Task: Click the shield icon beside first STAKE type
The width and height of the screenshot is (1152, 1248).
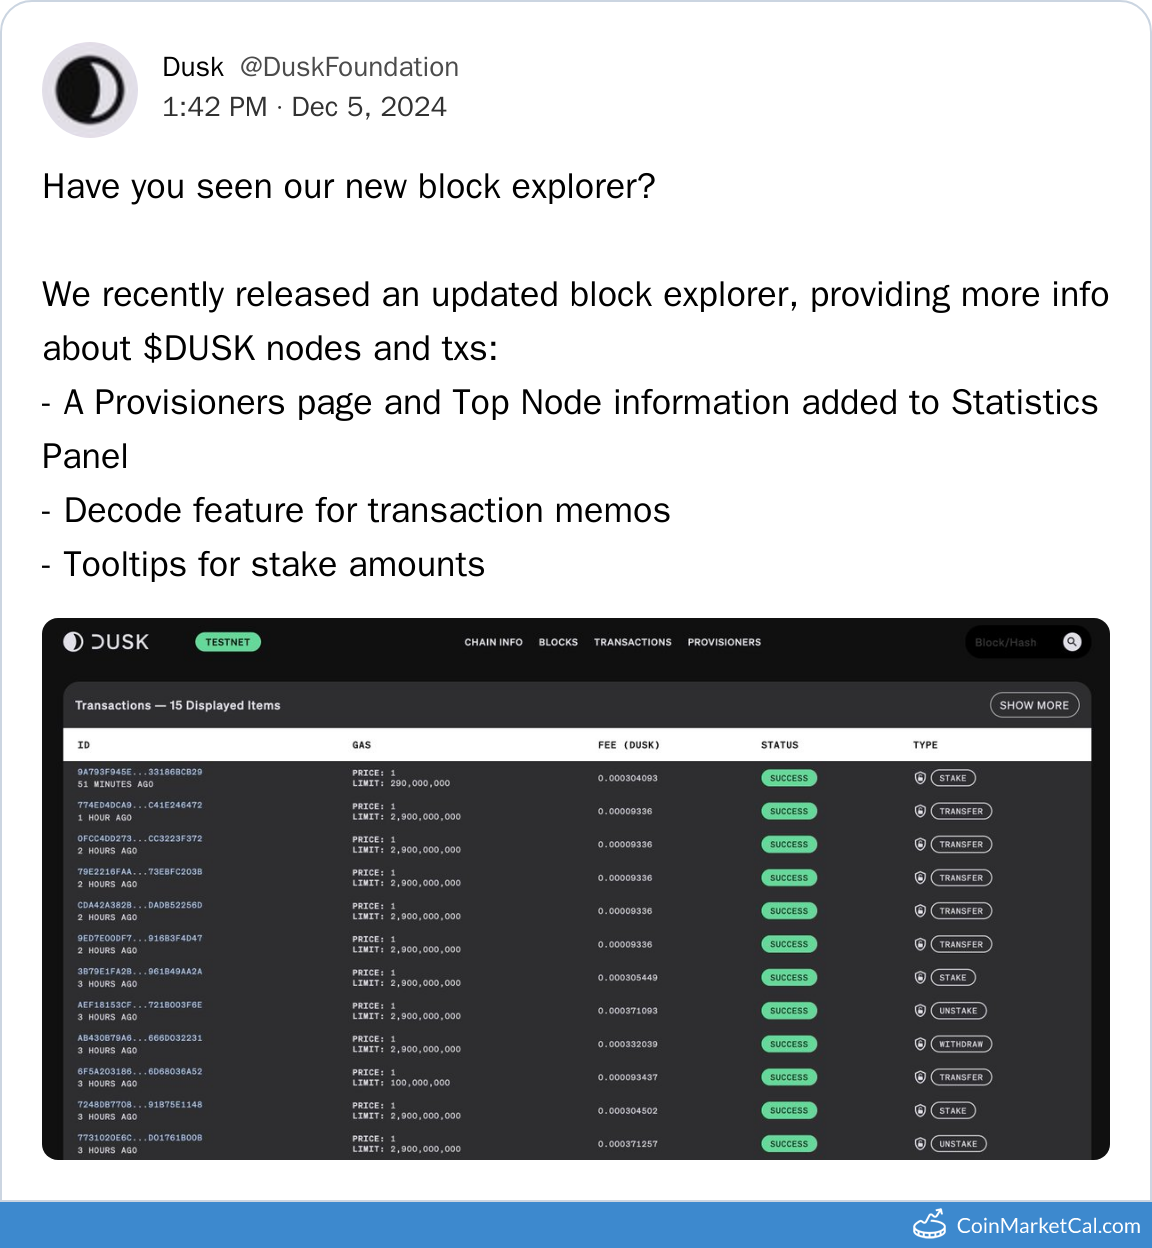Action: 920,778
